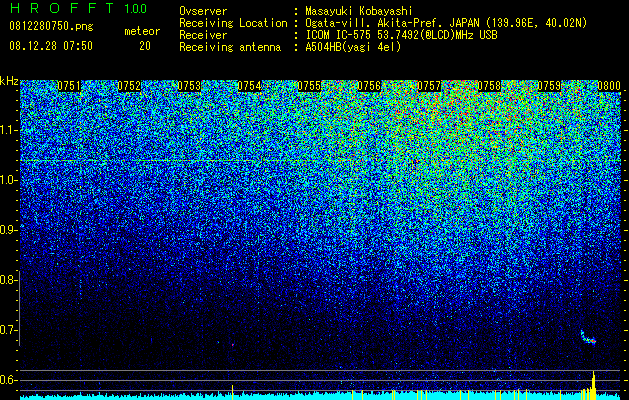Click the 0752 time marker

[129, 86]
